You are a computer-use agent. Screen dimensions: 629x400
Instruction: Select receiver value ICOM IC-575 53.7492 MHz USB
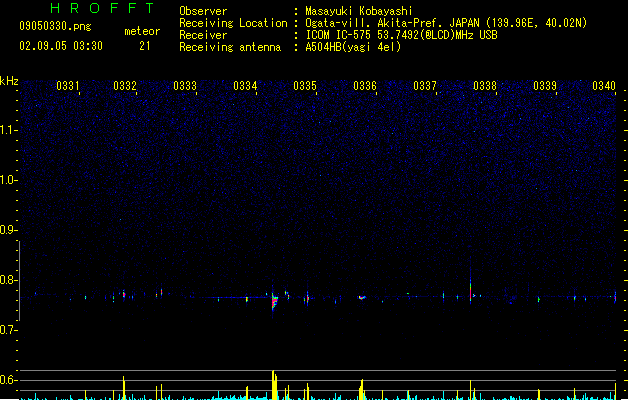point(402,35)
